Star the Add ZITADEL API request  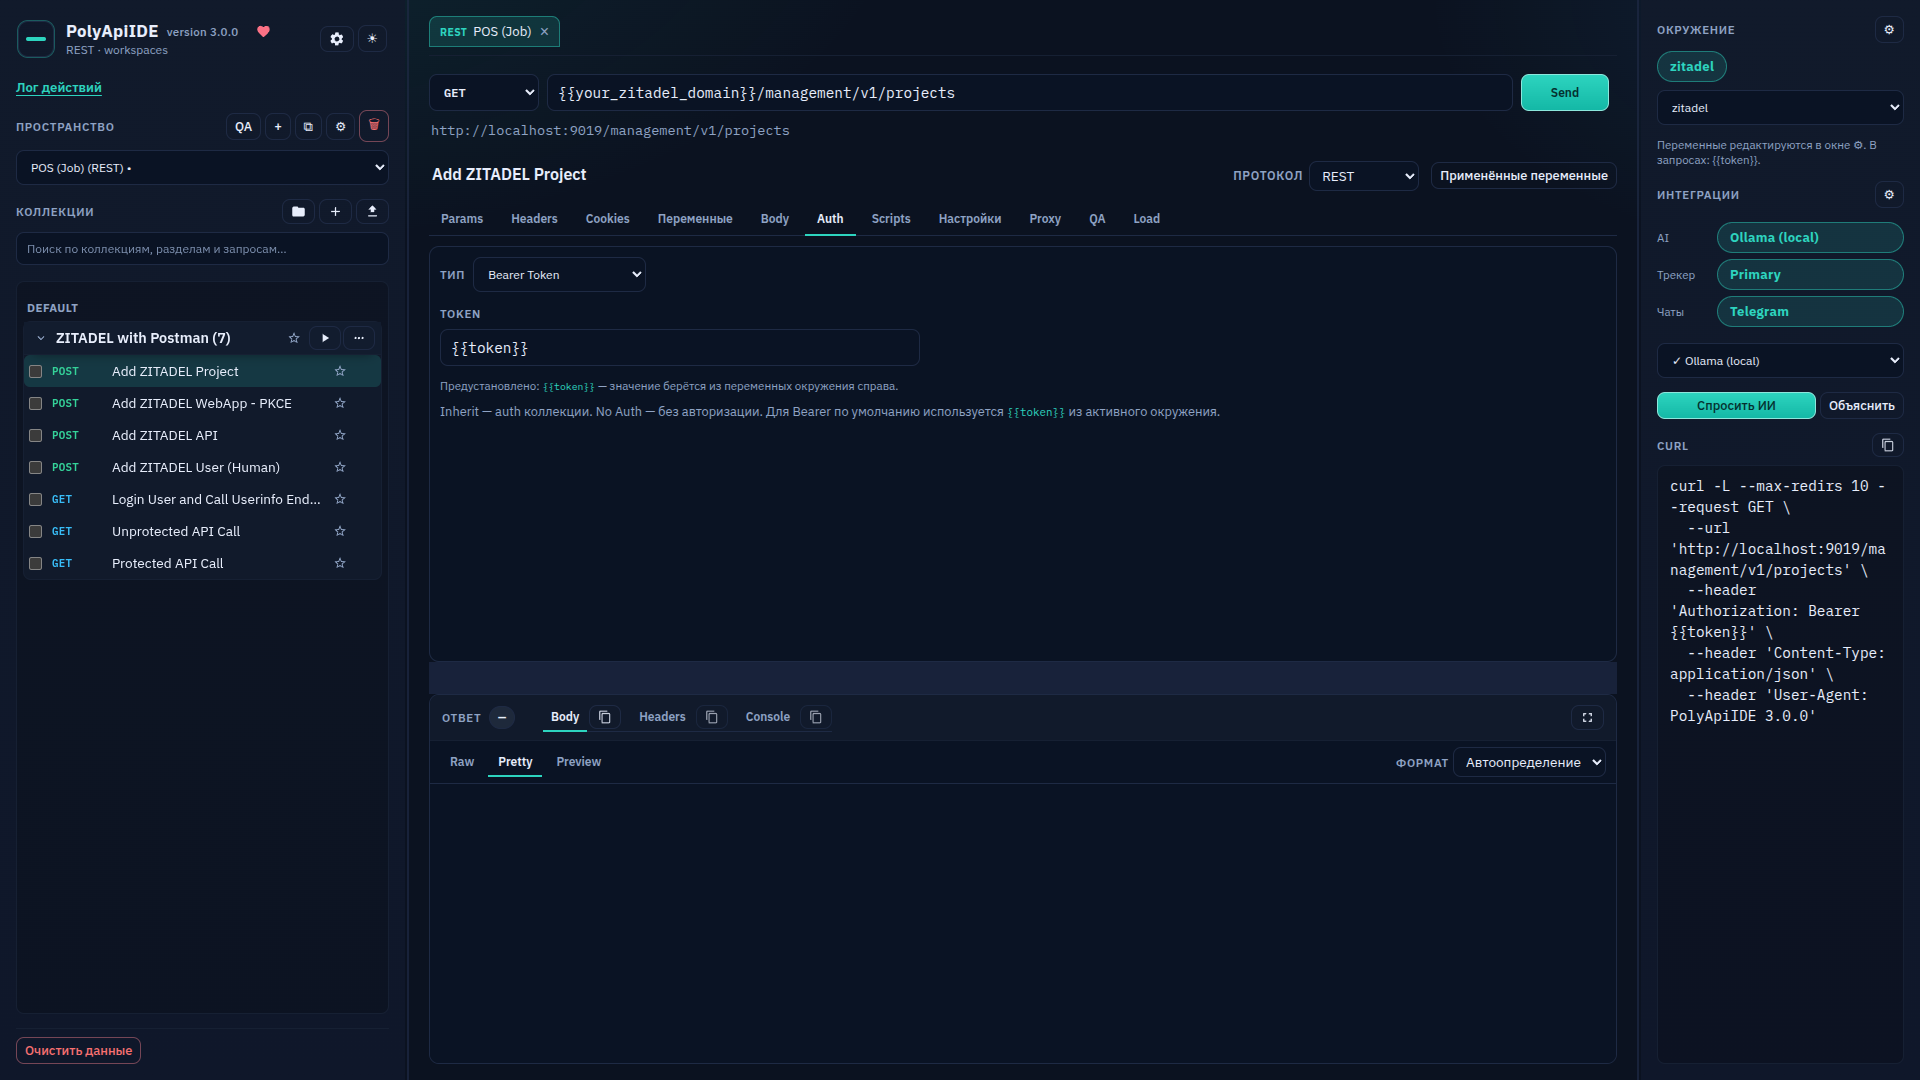coord(340,435)
